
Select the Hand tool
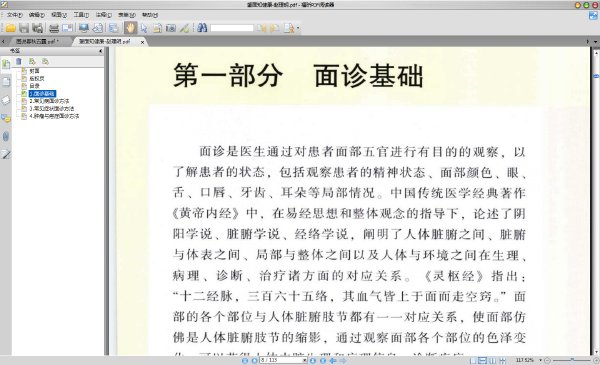click(130, 28)
